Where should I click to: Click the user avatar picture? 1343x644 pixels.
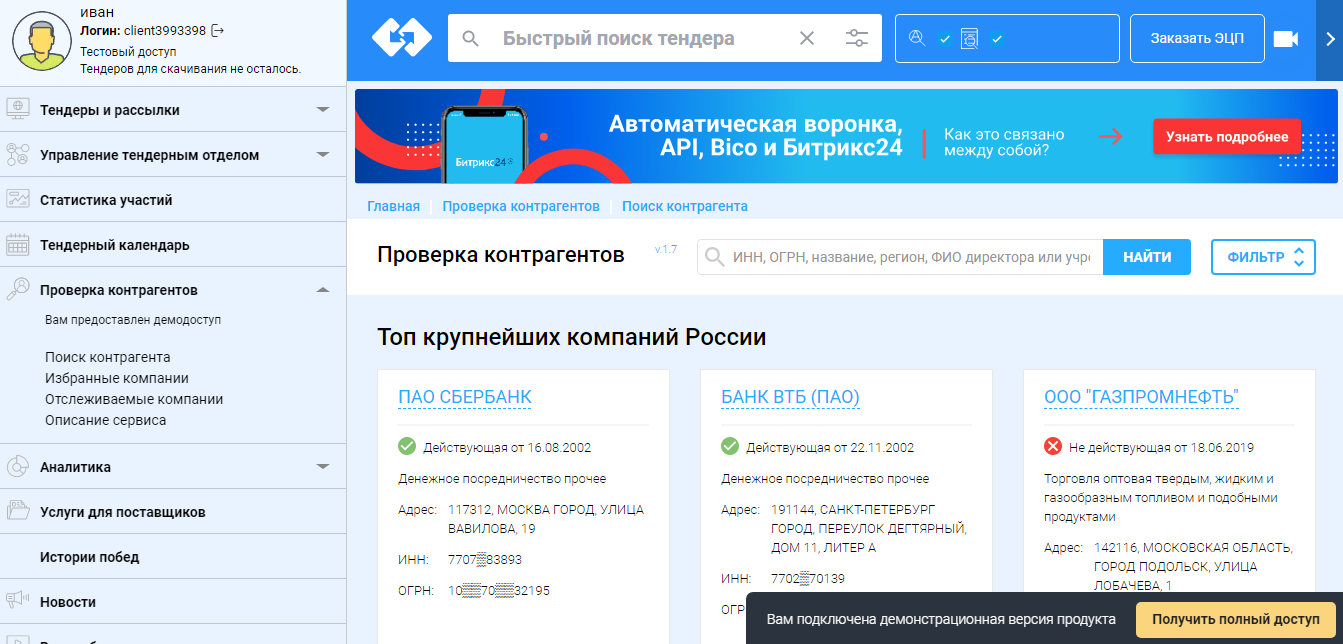tap(40, 41)
